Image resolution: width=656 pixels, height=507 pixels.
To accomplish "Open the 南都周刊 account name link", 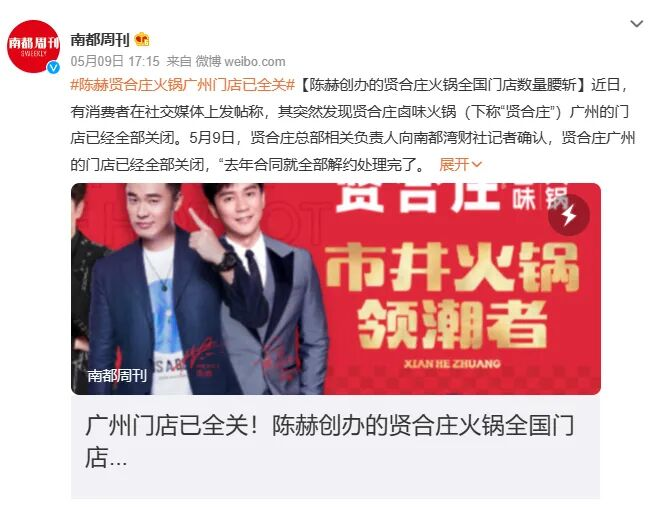I will [100, 40].
